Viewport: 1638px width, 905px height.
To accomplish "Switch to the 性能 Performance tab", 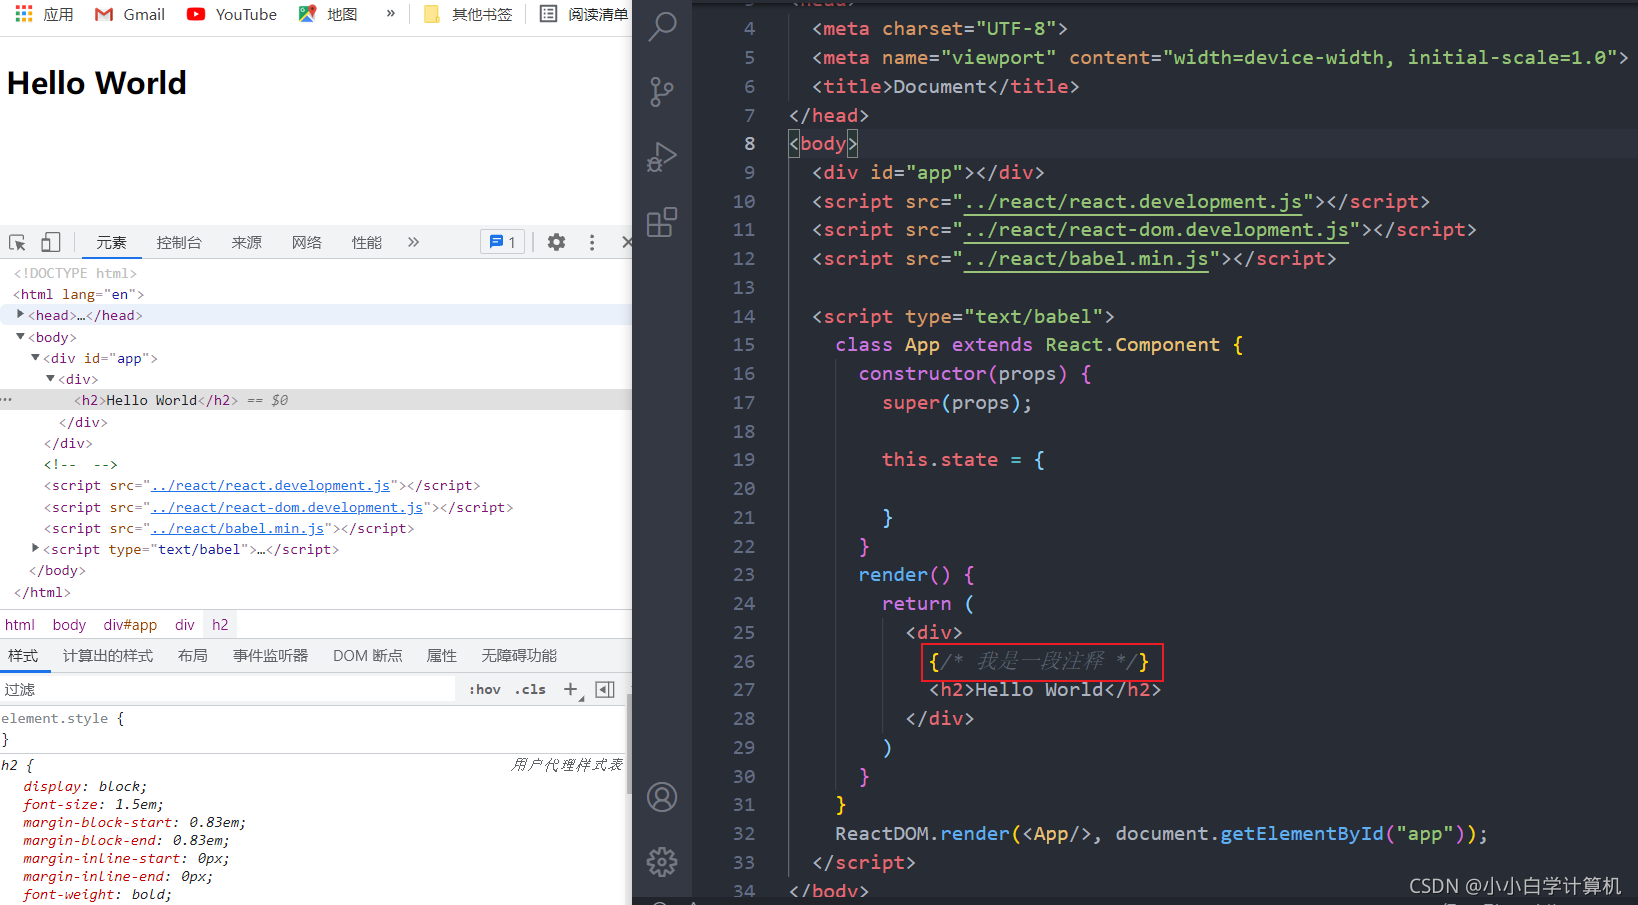I will (367, 242).
